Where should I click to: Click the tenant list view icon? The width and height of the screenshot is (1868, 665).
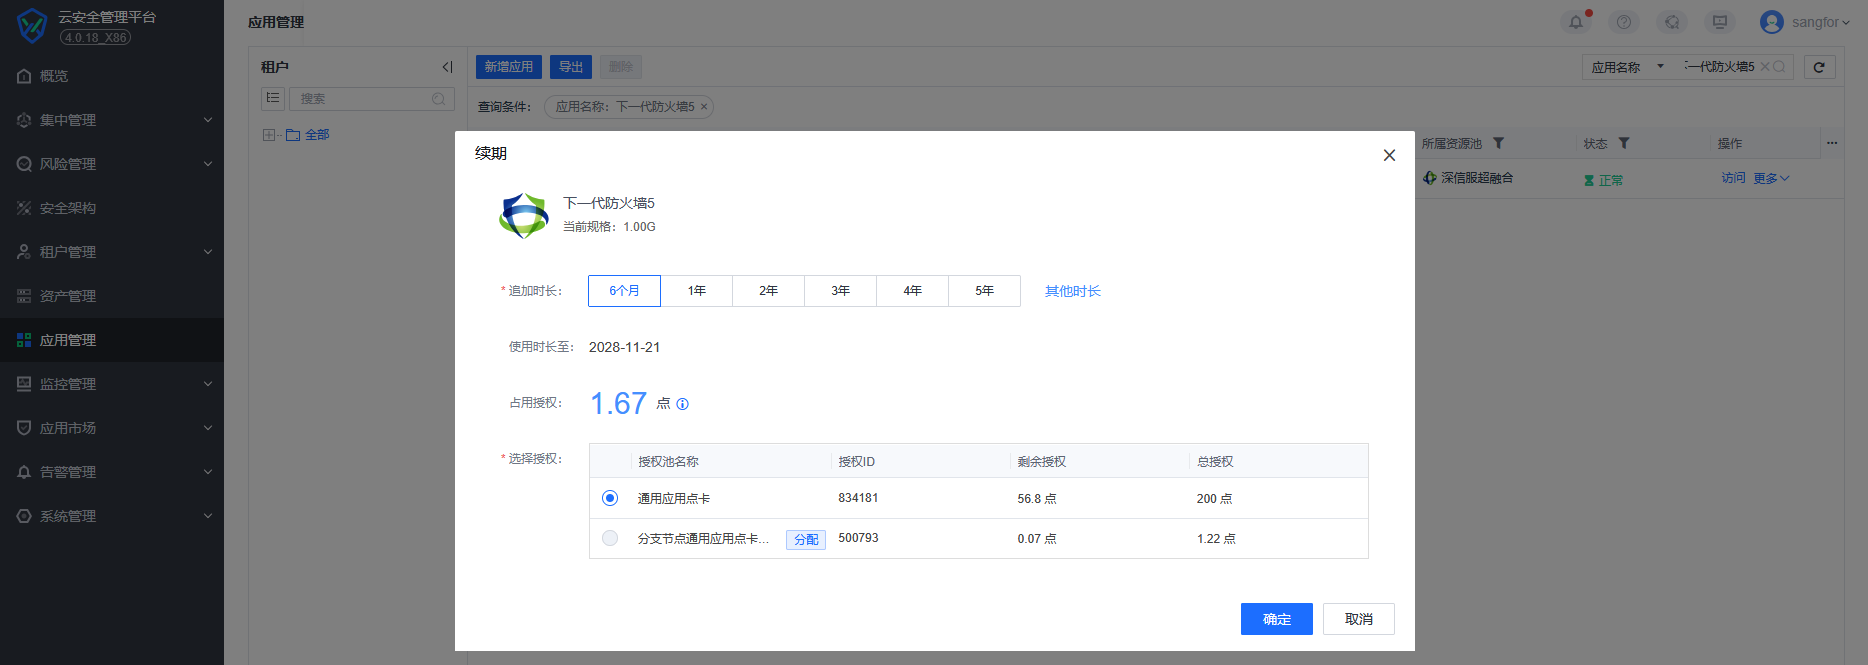[x=273, y=98]
